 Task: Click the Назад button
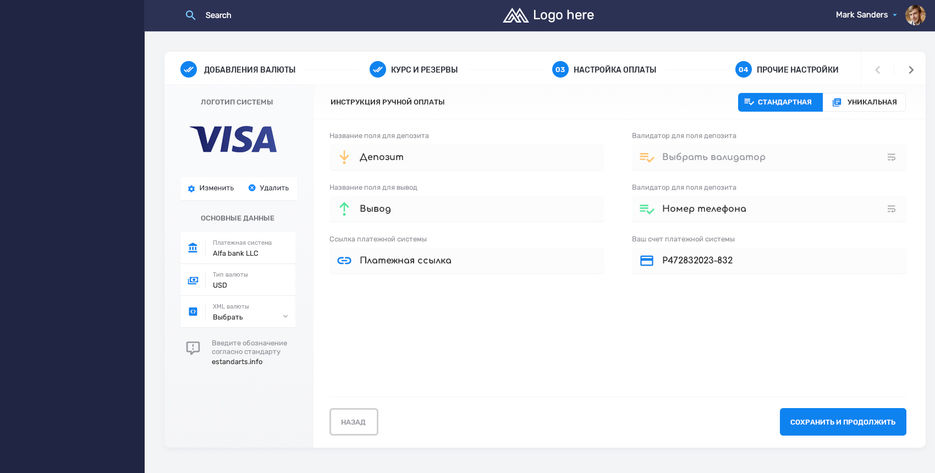354,422
